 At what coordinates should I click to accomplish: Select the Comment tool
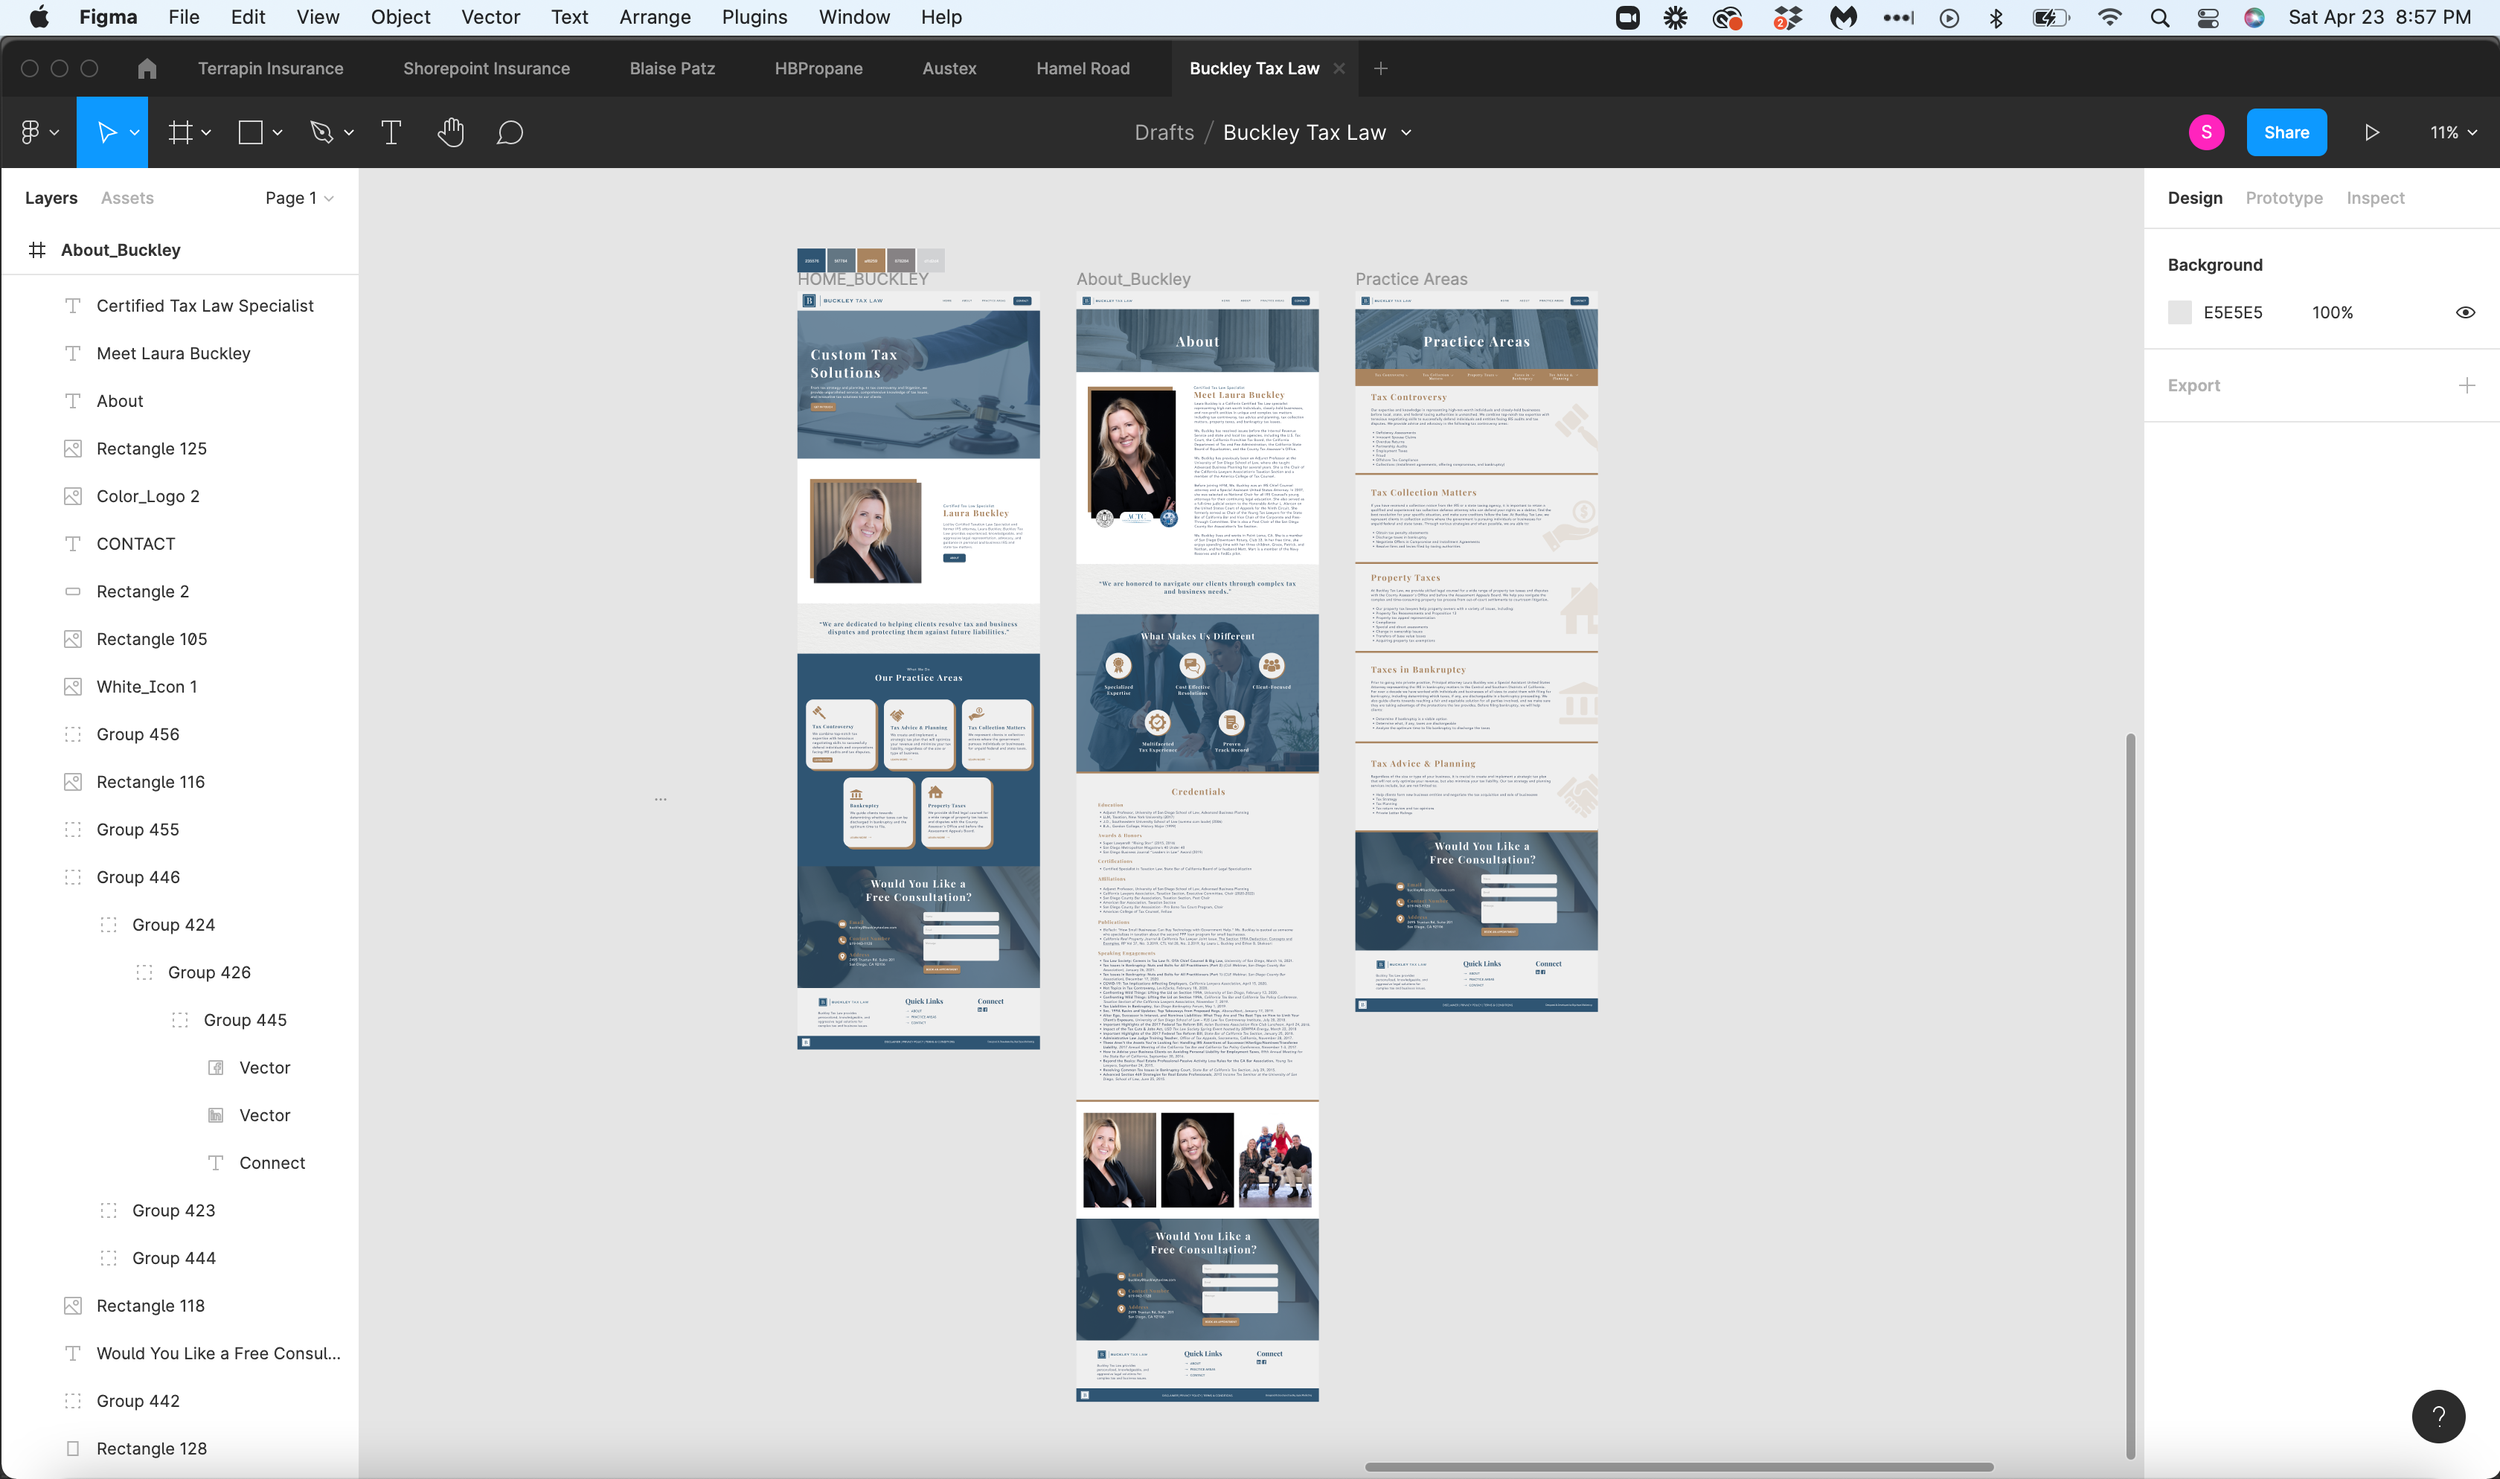510,132
